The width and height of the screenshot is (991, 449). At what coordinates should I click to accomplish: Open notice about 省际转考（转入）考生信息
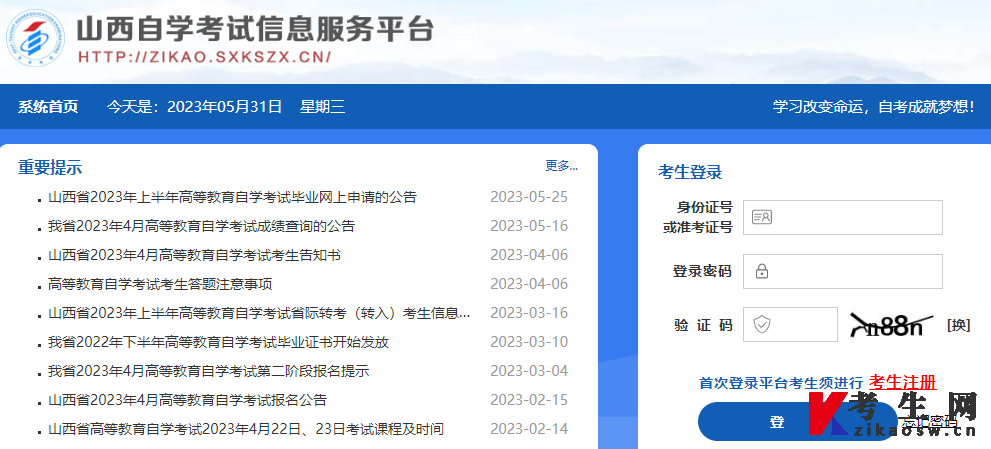click(259, 313)
